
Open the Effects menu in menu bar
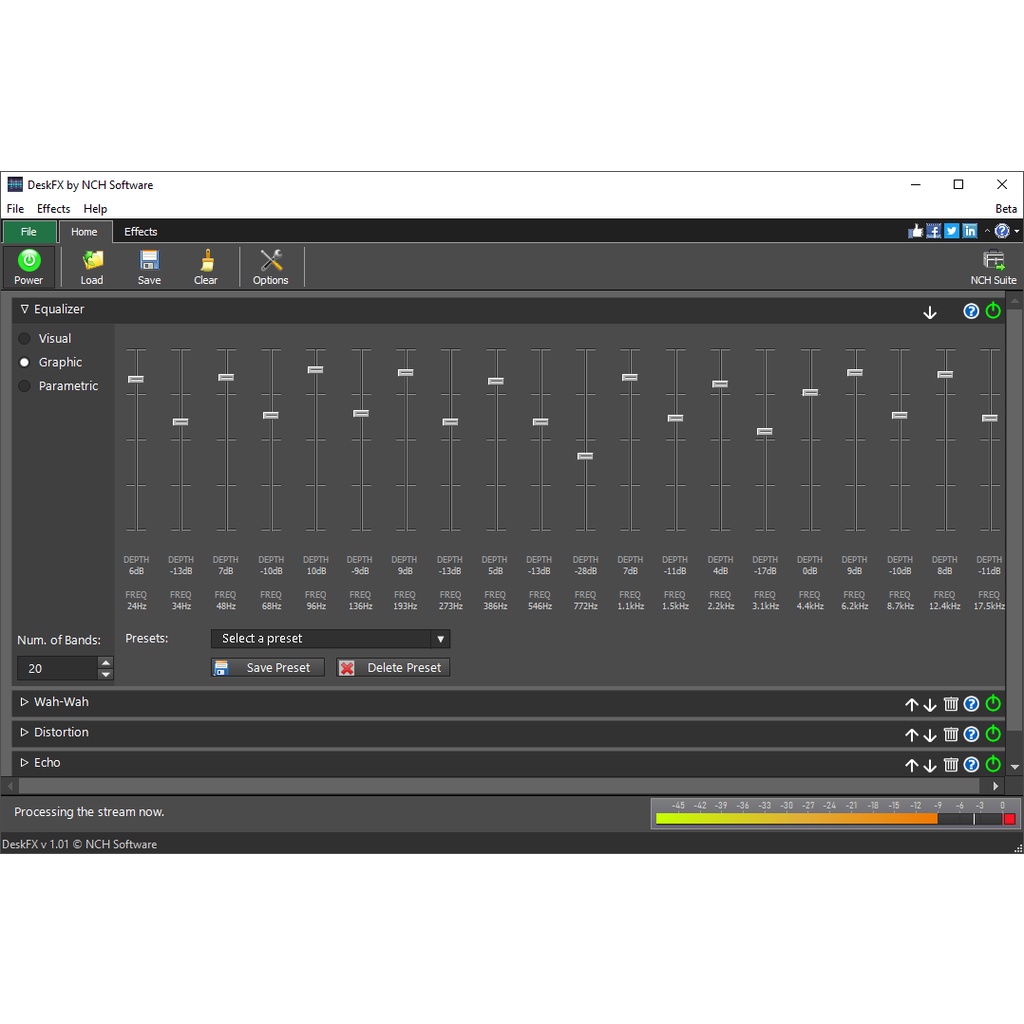[x=54, y=209]
